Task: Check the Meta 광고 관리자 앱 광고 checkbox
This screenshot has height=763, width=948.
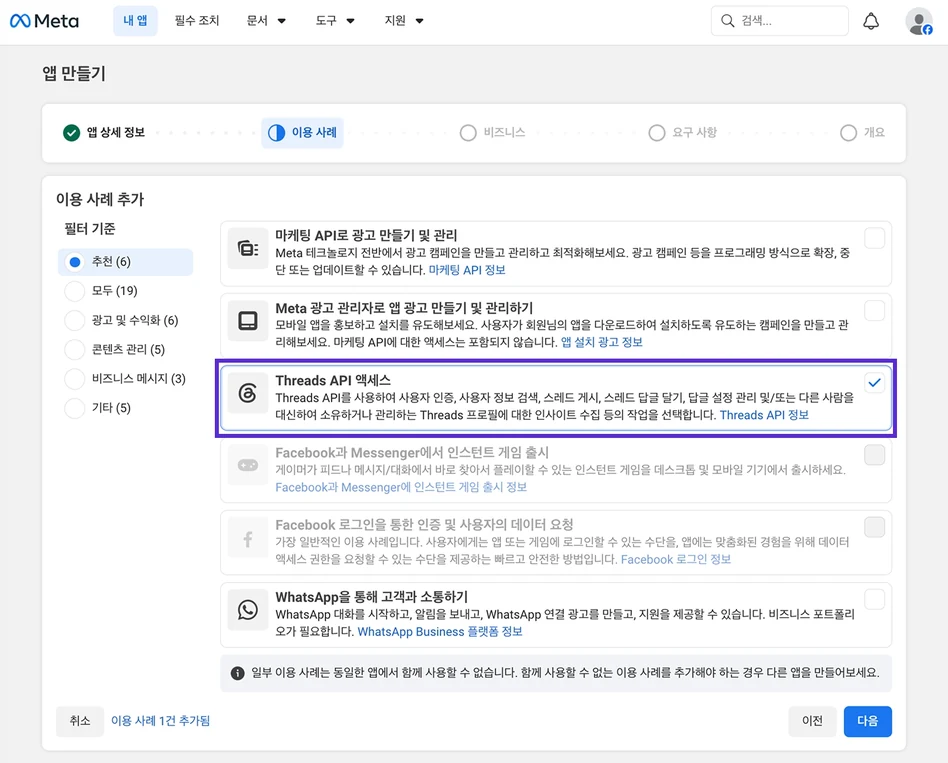Action: point(874,311)
